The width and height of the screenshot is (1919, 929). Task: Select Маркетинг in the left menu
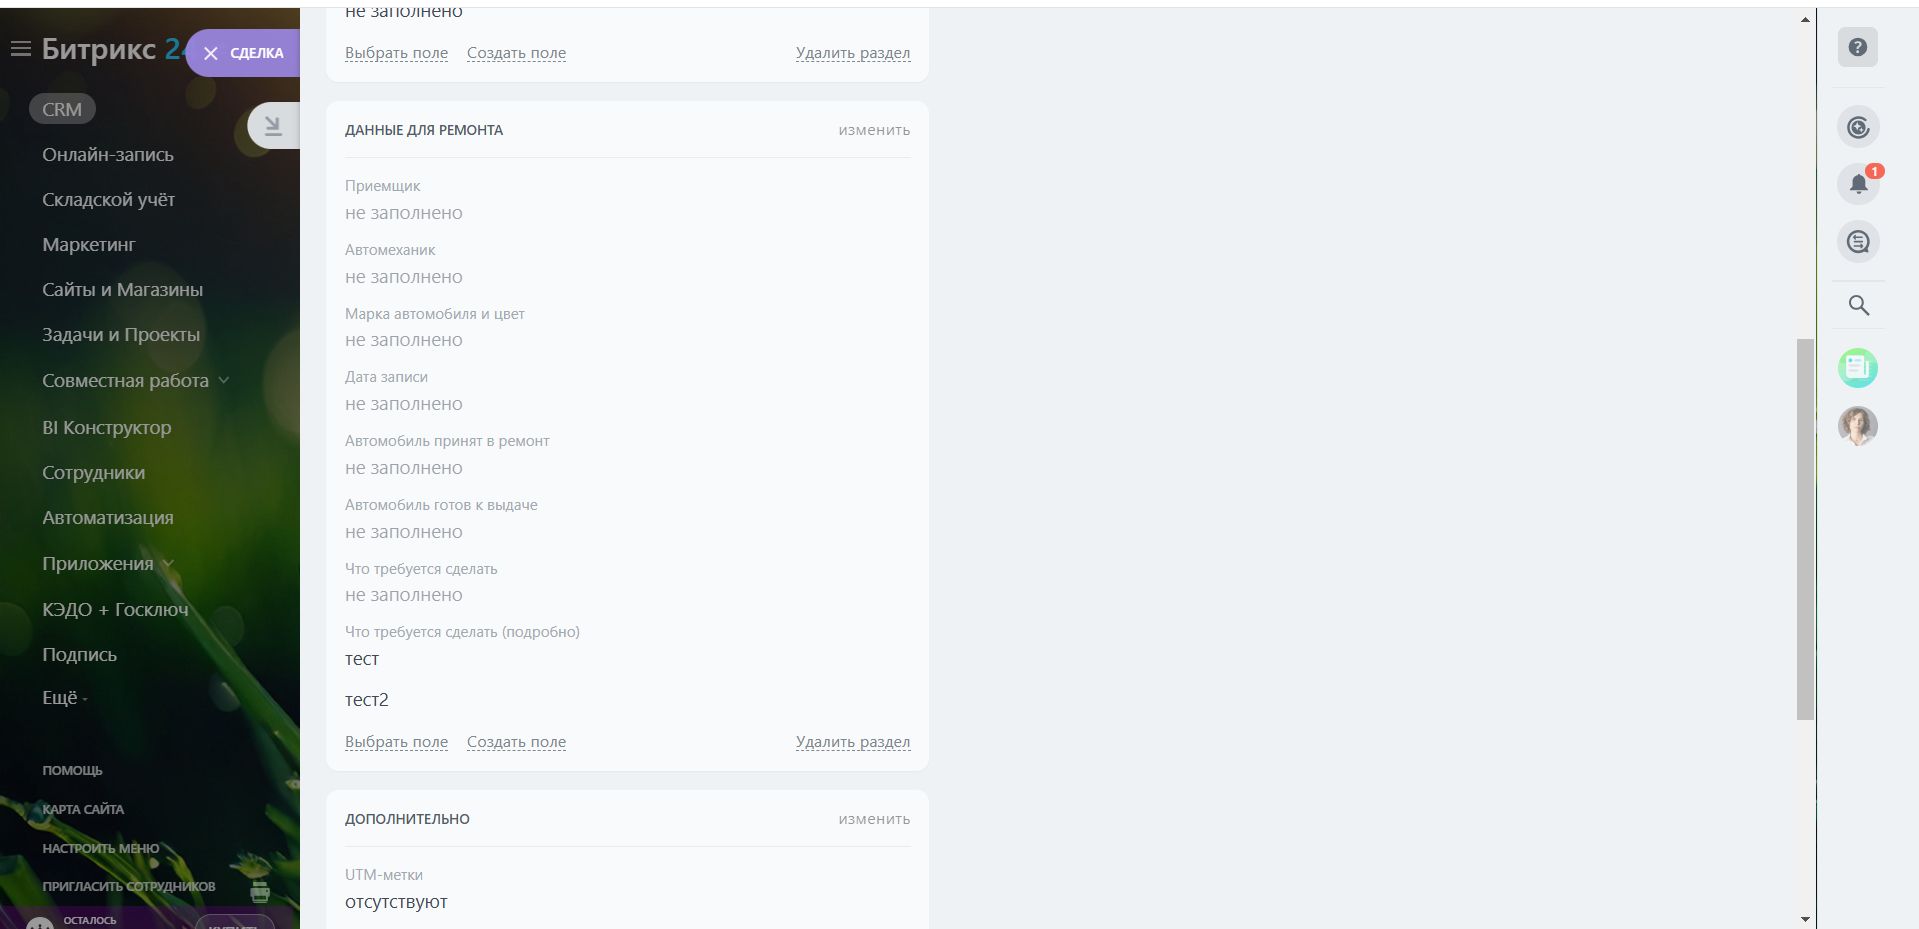tap(88, 245)
